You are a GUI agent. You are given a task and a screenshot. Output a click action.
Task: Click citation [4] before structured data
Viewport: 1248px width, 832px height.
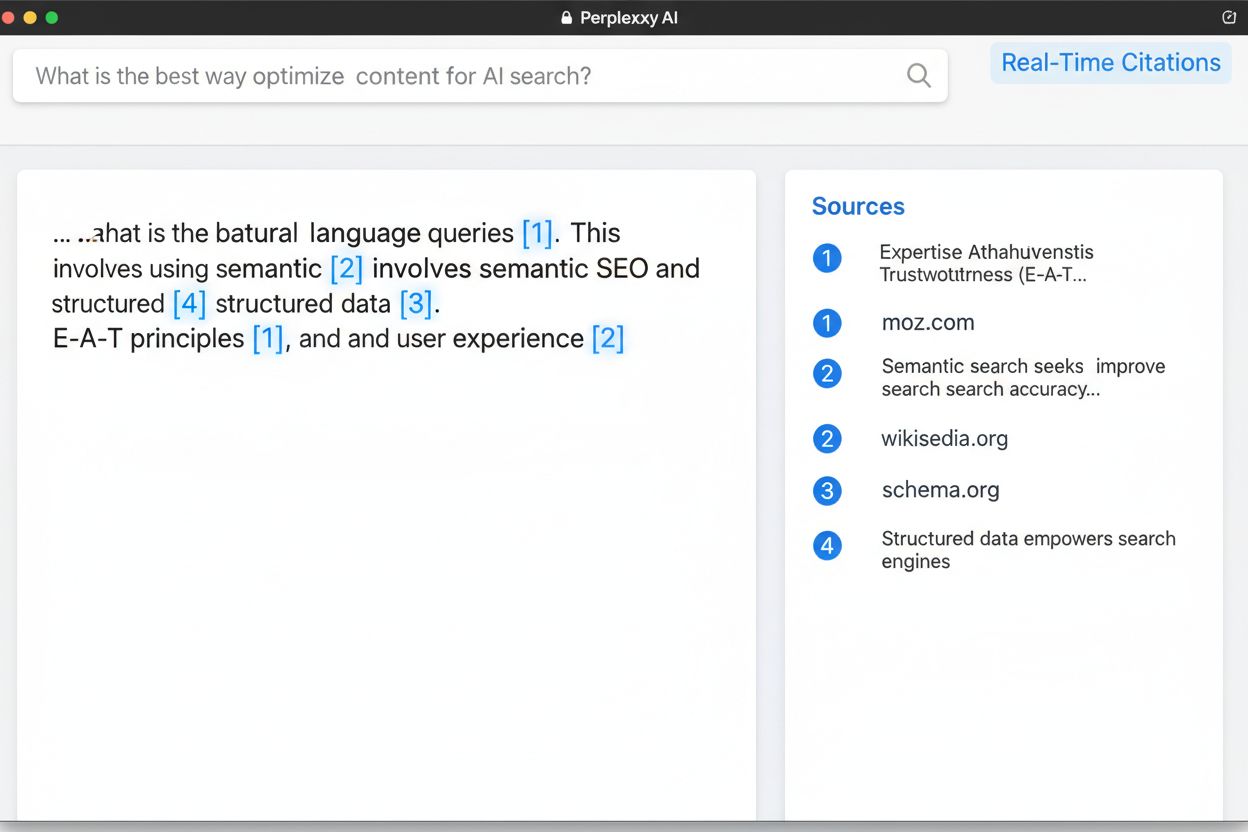point(188,303)
